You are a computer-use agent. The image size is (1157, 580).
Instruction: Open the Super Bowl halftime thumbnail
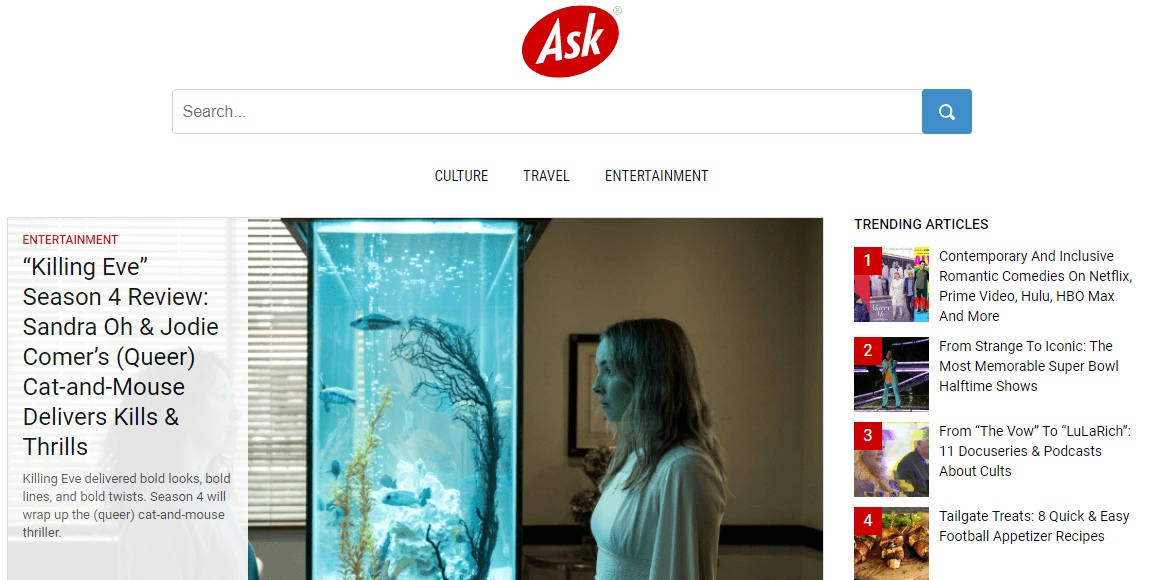891,374
